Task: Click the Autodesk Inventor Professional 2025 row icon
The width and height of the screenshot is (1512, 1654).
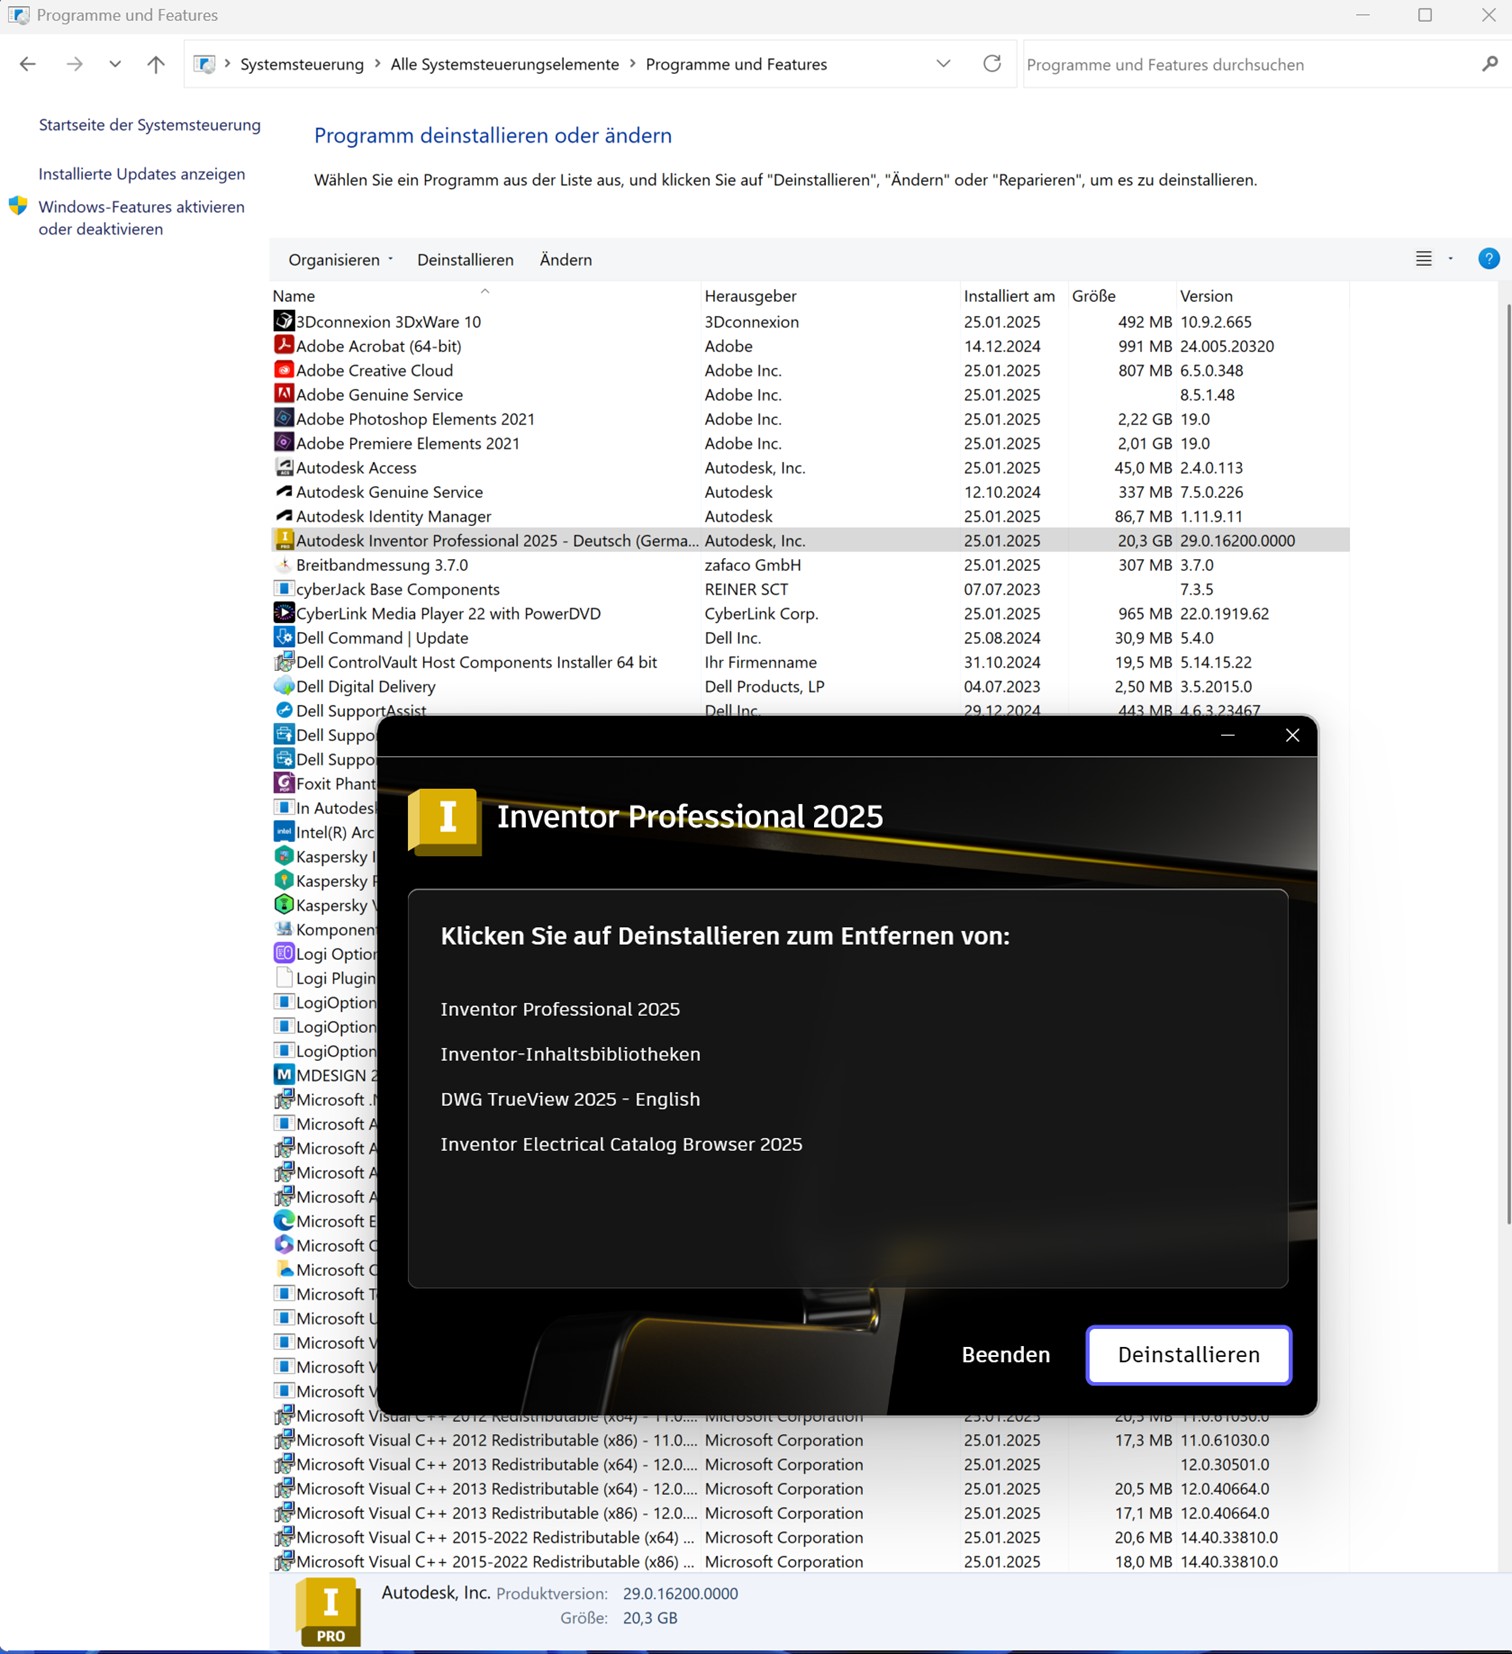Action: pyautogui.click(x=284, y=540)
